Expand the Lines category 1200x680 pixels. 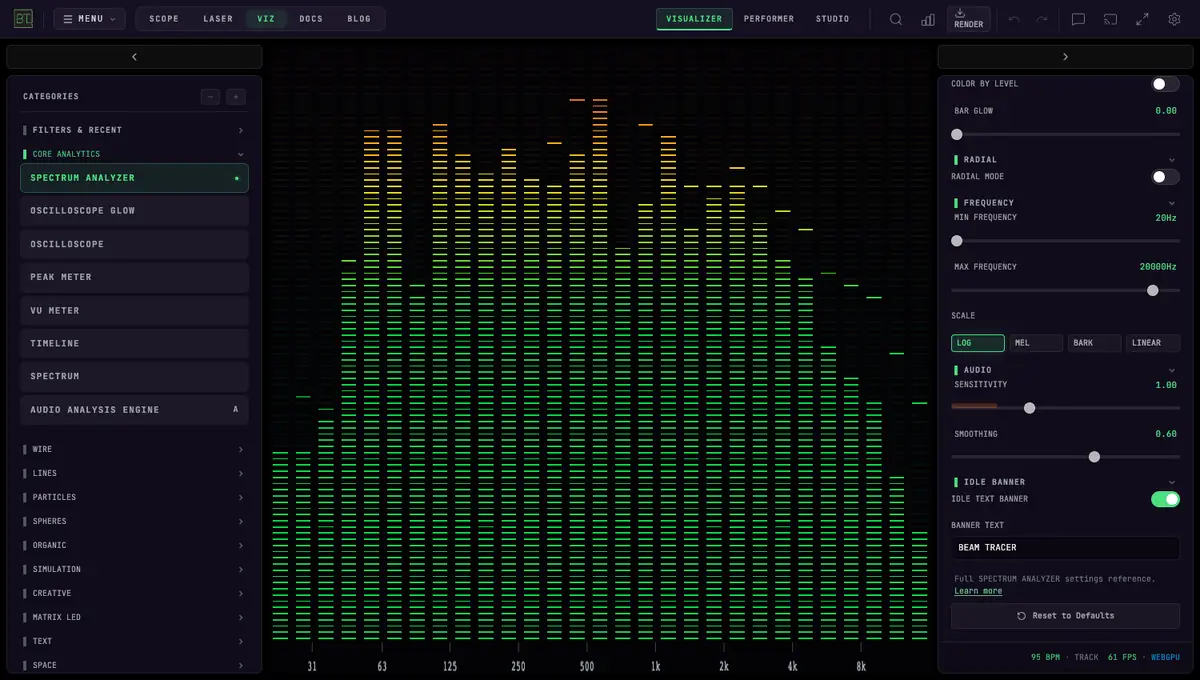pyautogui.click(x=134, y=473)
